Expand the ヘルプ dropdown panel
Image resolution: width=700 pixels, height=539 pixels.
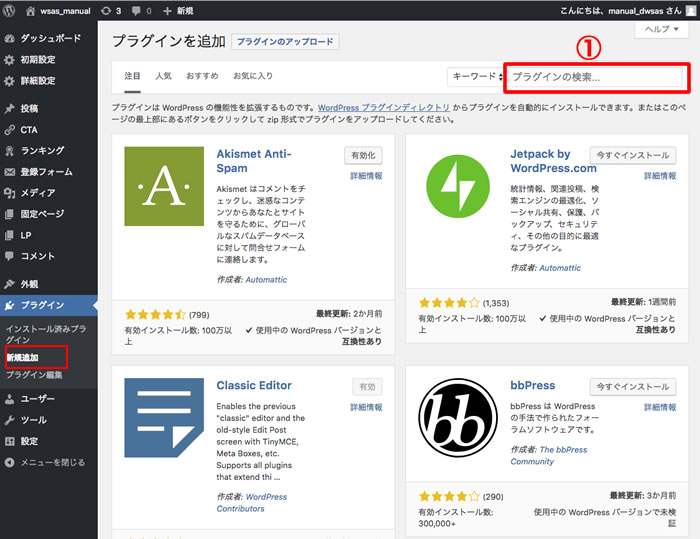pos(662,31)
